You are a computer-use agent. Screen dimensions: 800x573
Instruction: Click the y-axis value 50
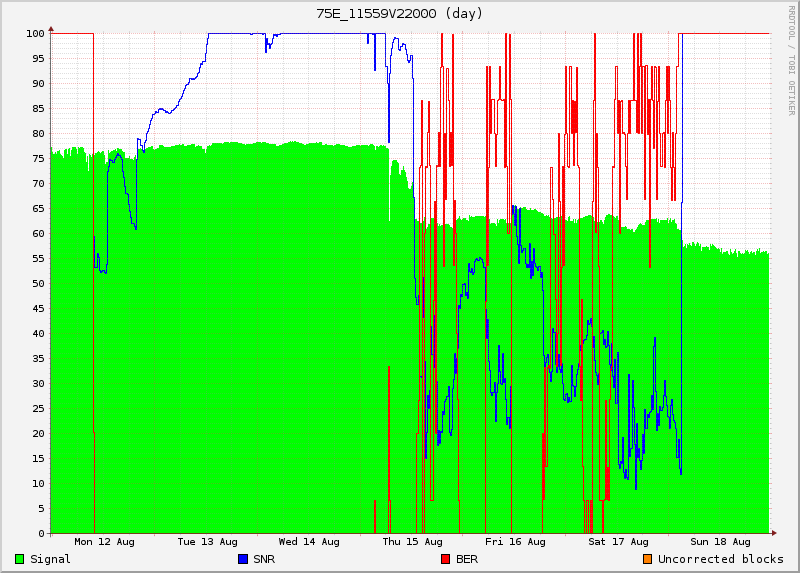(38, 284)
